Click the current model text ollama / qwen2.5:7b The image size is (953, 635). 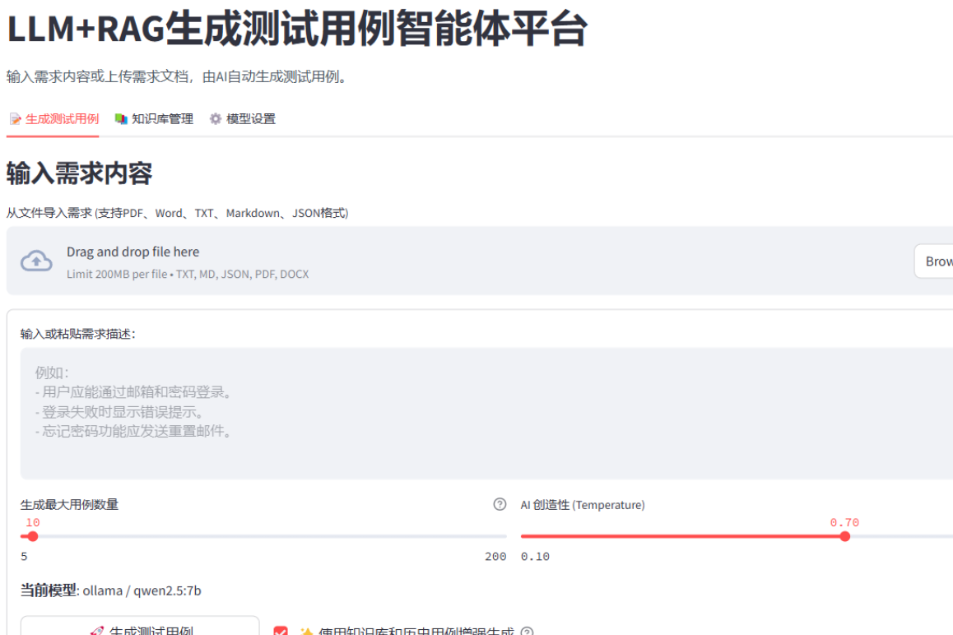(142, 591)
